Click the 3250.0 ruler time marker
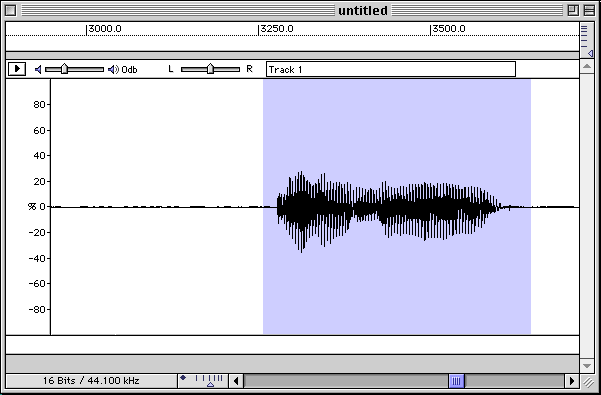Viewport: 601px width, 395px height. coord(276,29)
